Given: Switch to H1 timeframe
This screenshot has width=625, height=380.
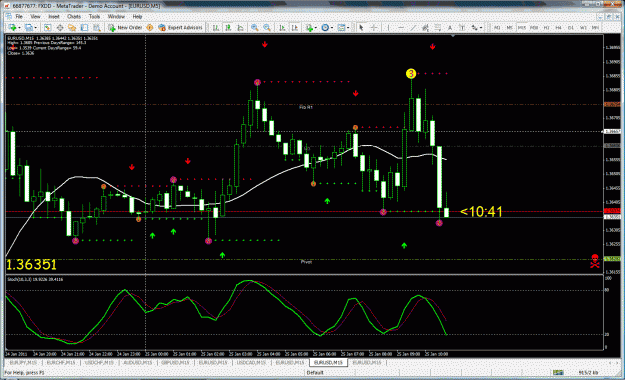Looking at the screenshot, I should point(546,28).
